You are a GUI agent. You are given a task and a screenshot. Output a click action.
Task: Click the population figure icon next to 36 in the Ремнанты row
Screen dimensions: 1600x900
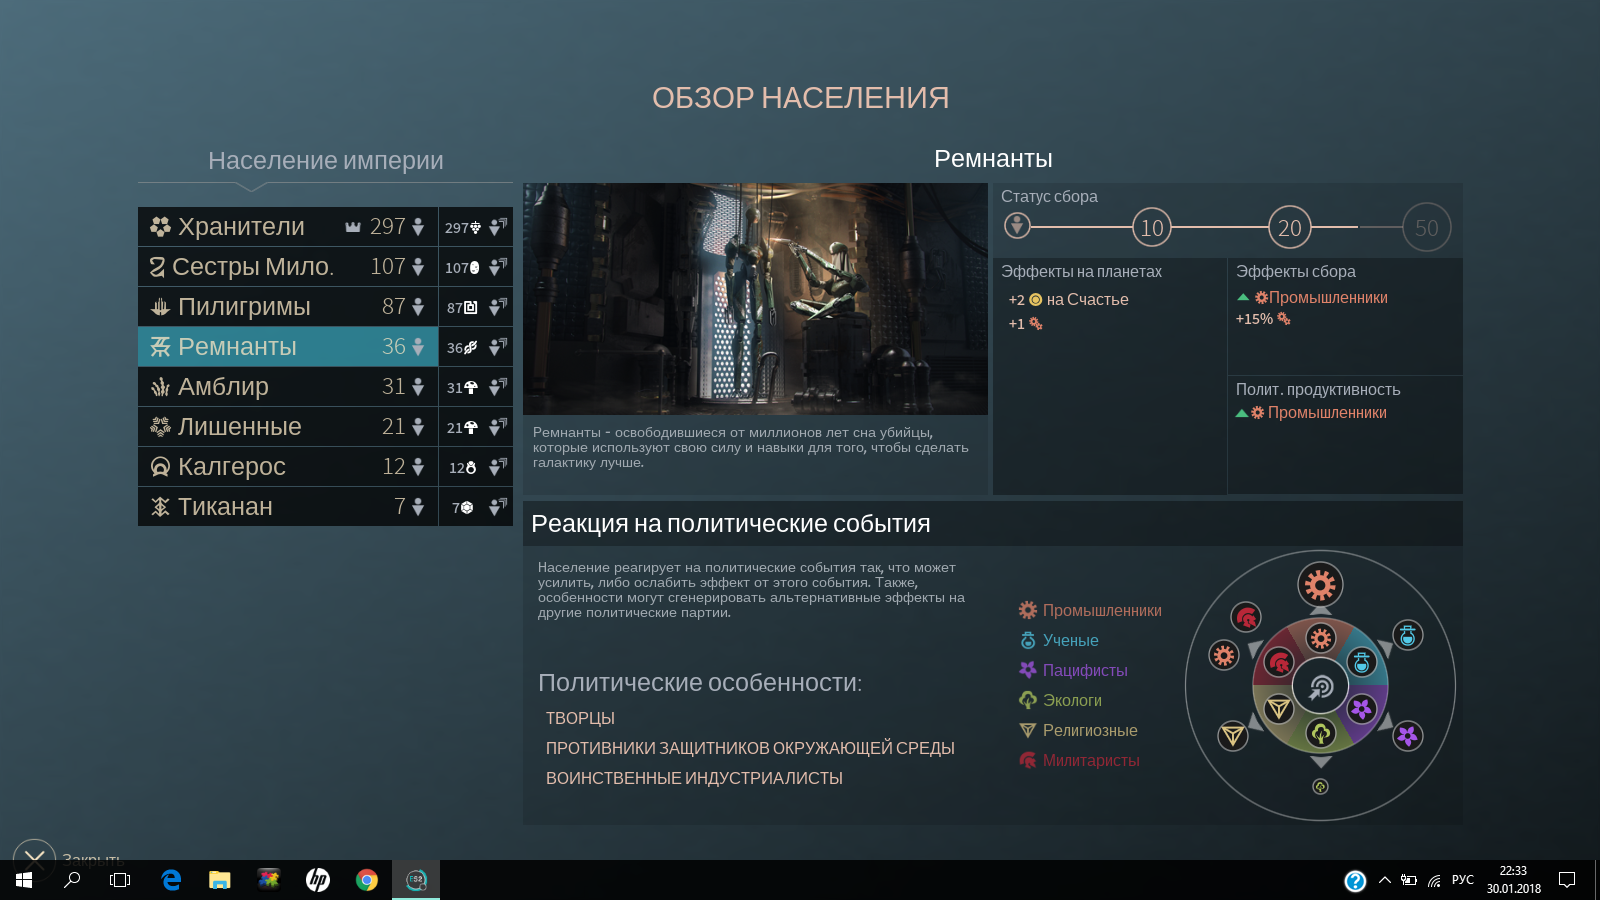418,347
